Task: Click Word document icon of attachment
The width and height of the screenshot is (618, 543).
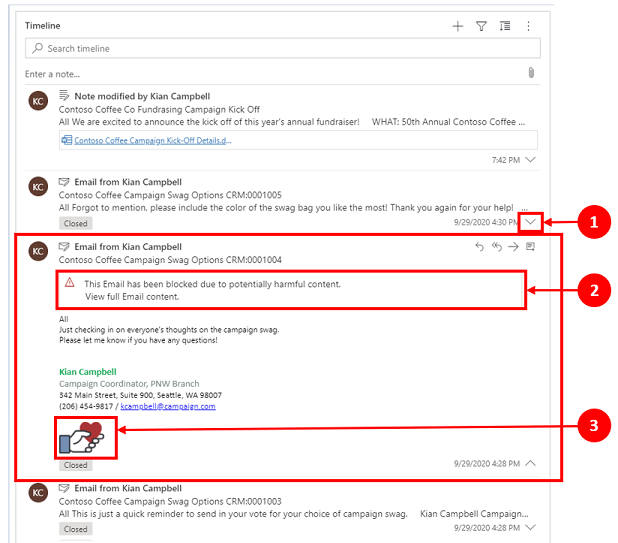Action: (67, 140)
